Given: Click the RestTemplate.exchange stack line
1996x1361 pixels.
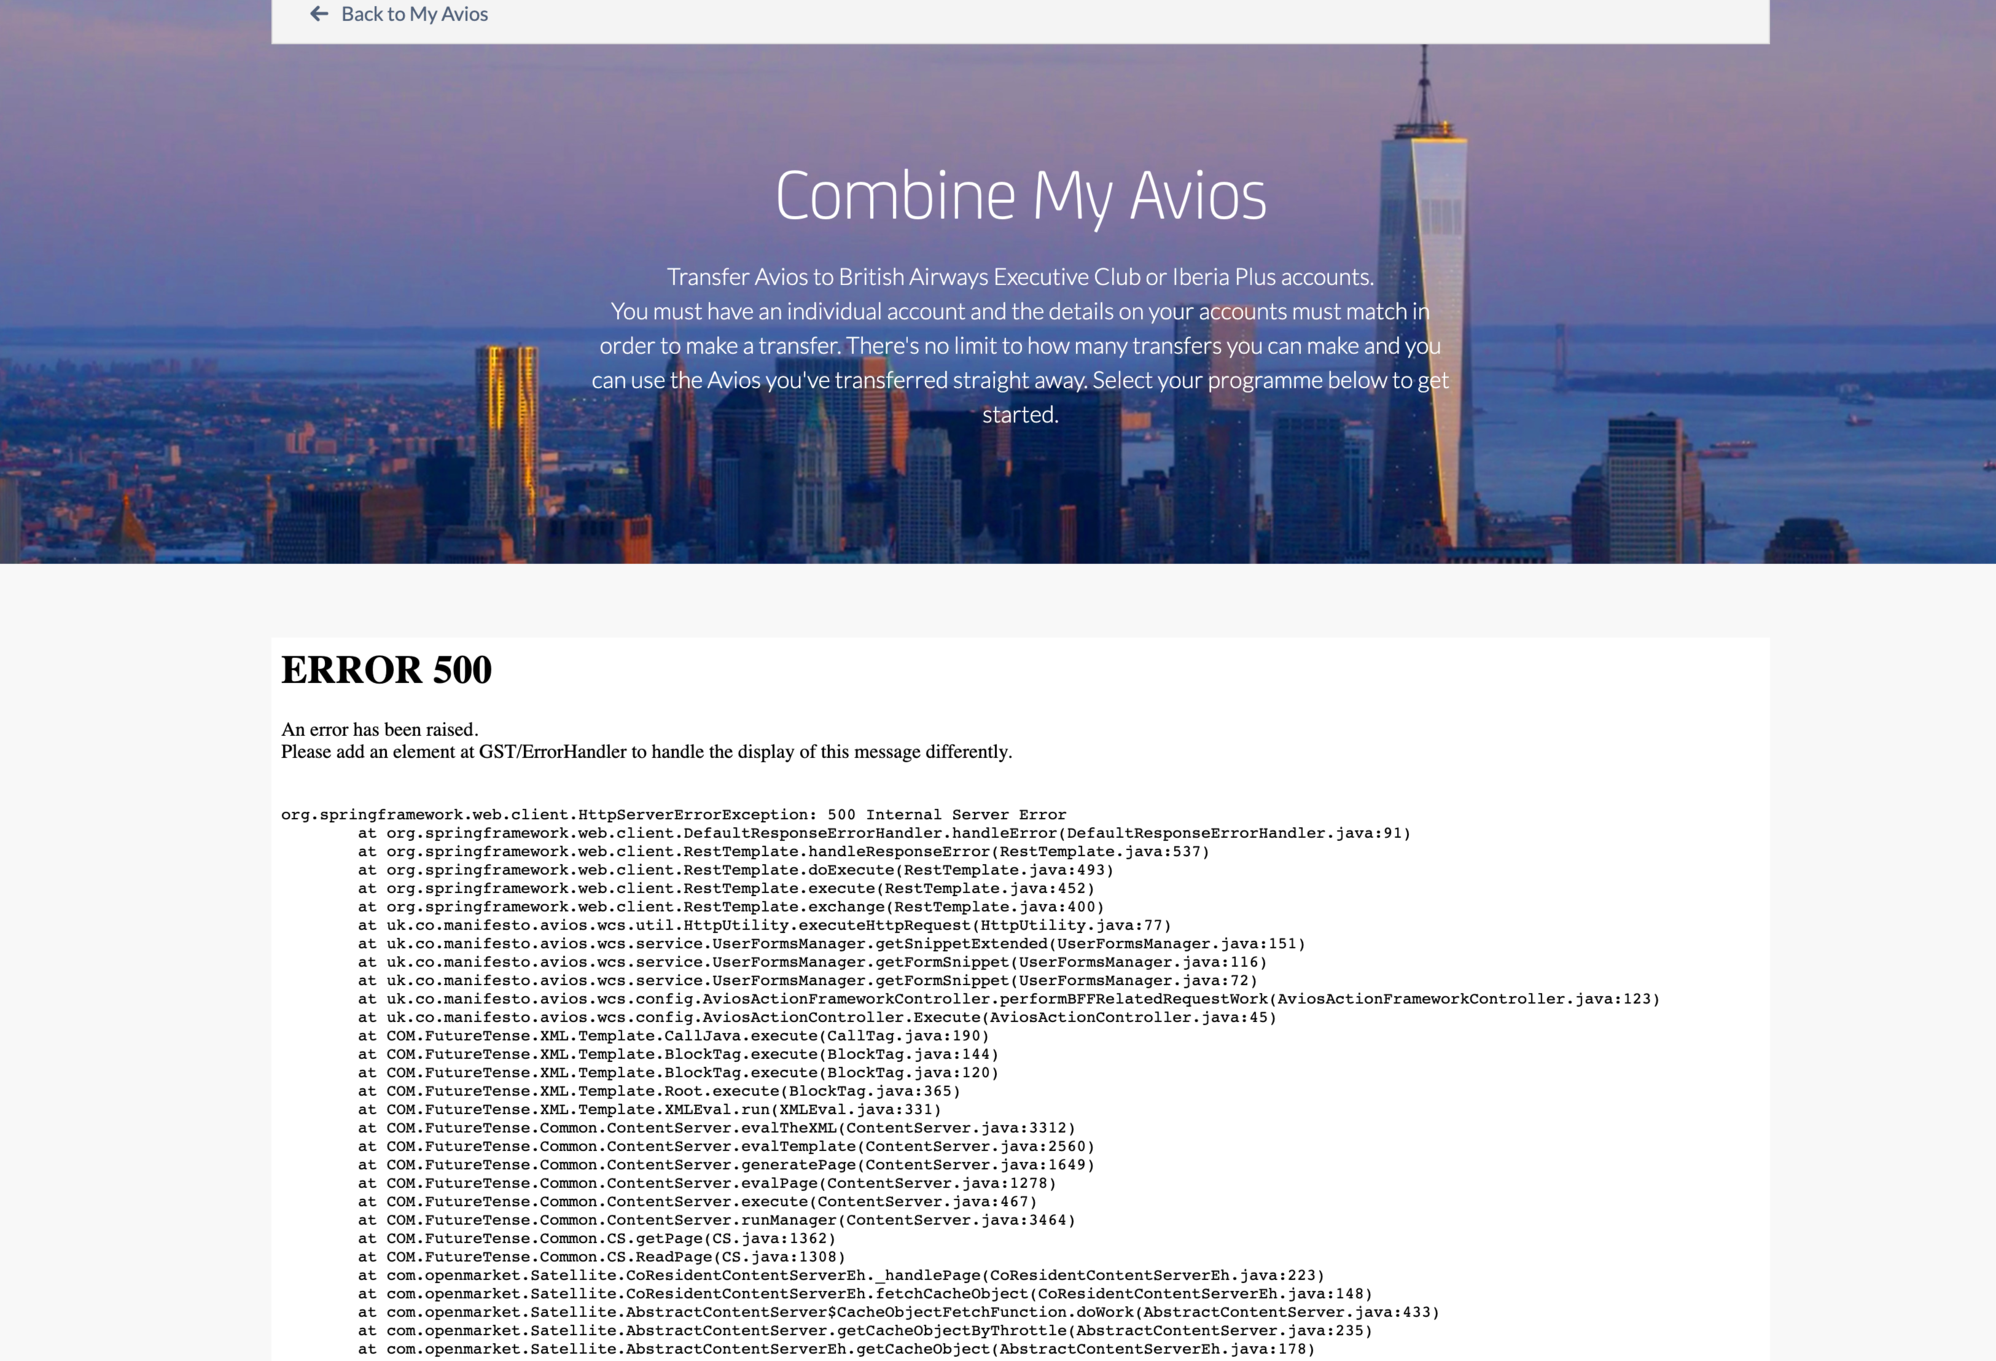Looking at the screenshot, I should point(731,907).
